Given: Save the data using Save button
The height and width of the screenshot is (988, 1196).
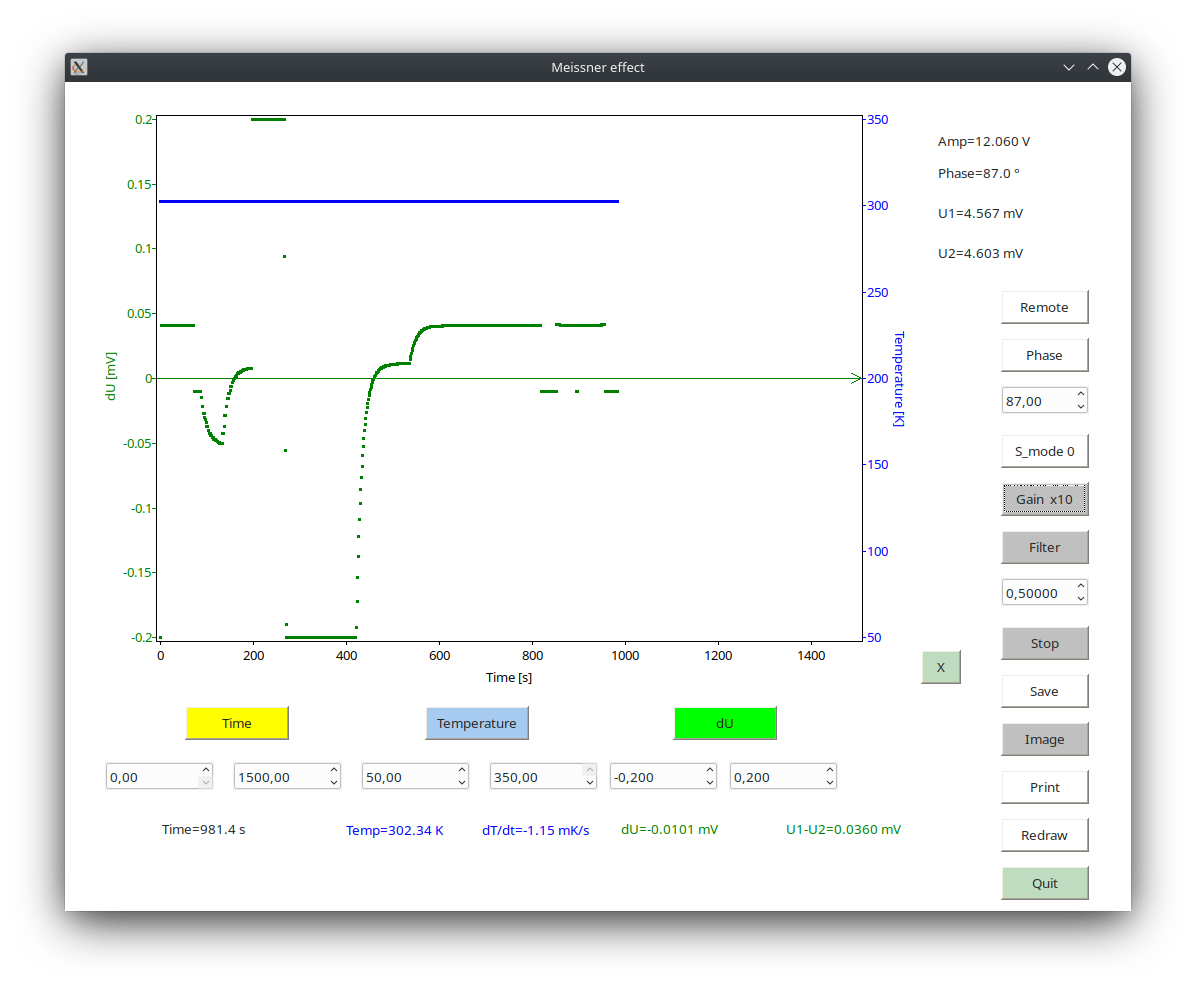Looking at the screenshot, I should click(1044, 692).
